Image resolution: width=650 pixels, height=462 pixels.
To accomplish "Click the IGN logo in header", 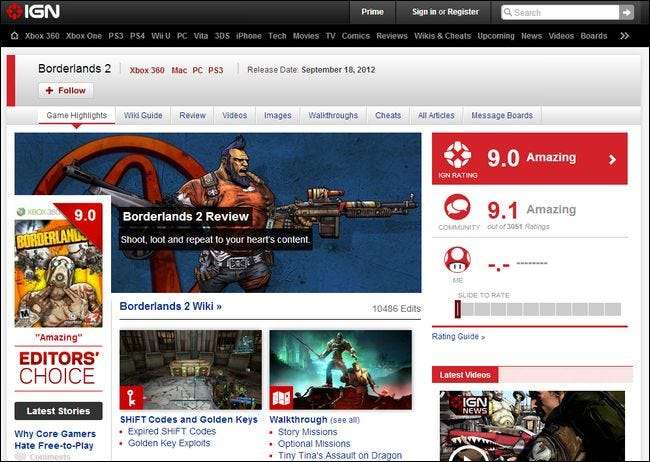I will point(35,12).
